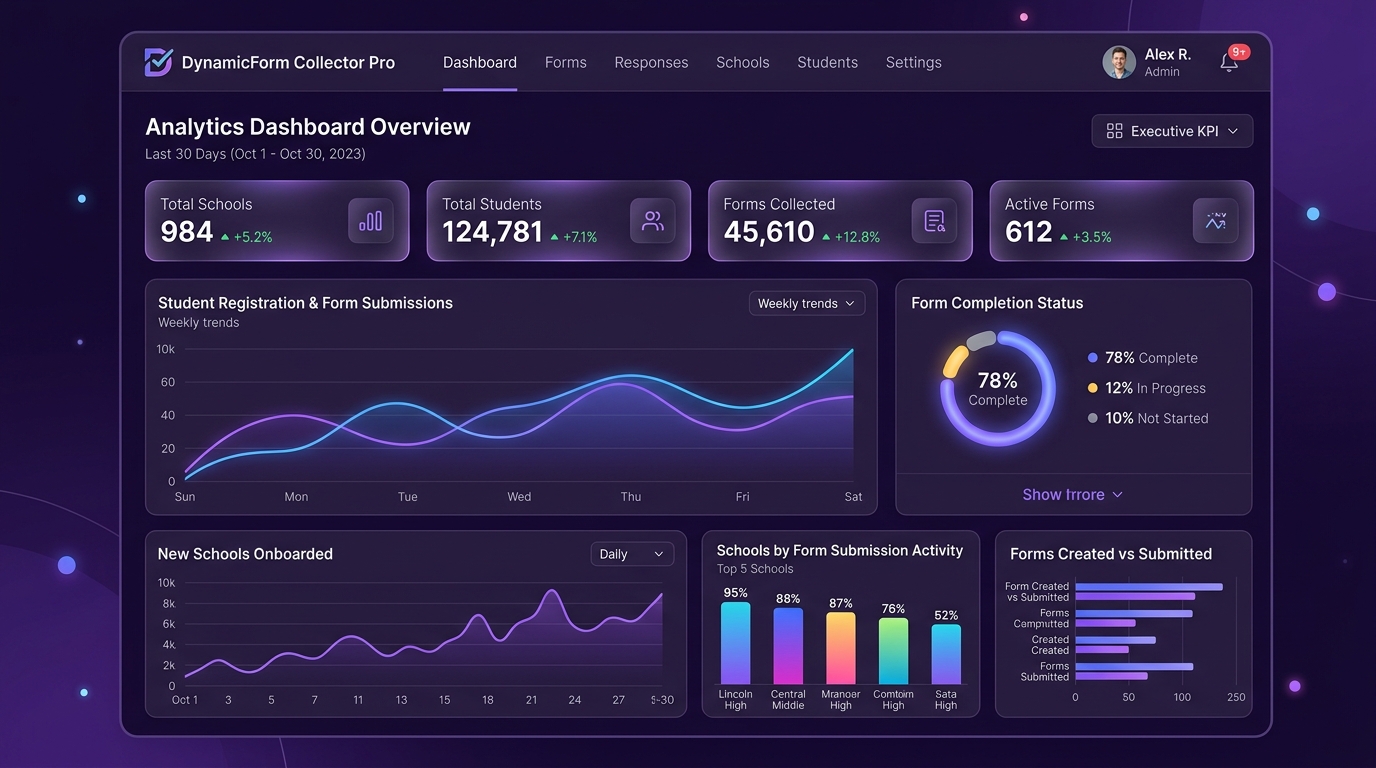The height and width of the screenshot is (768, 1376).
Task: Click the "New Schools Onboarded" chart title
Action: 245,554
